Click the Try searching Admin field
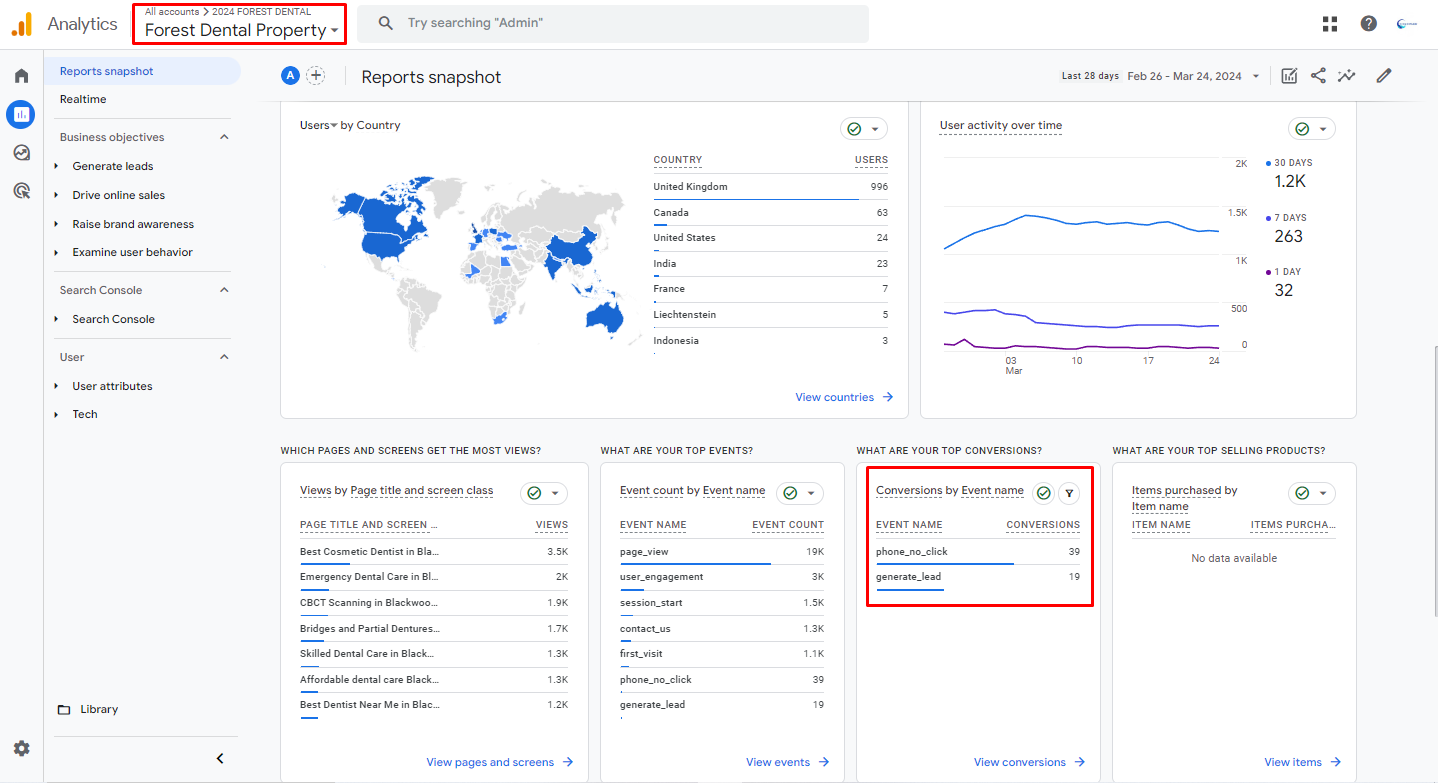This screenshot has height=783, width=1438. click(612, 23)
